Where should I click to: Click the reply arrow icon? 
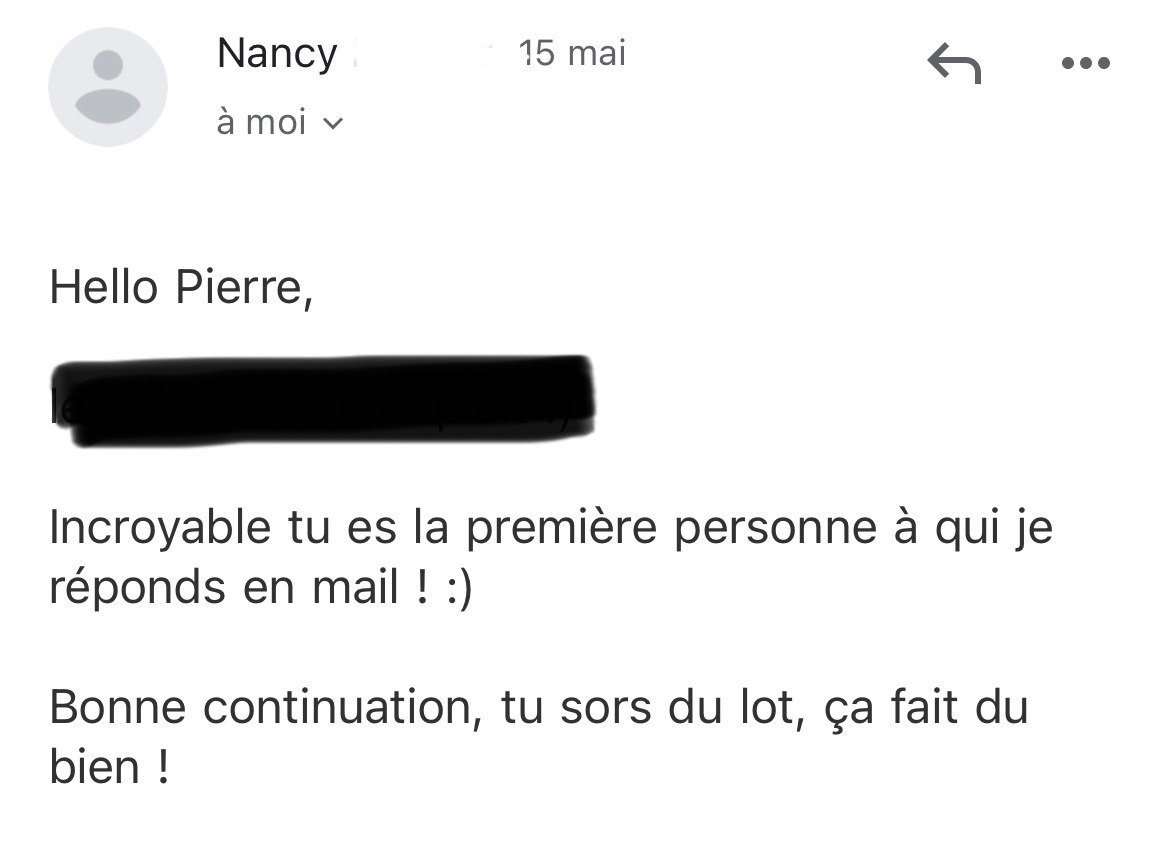tap(954, 63)
